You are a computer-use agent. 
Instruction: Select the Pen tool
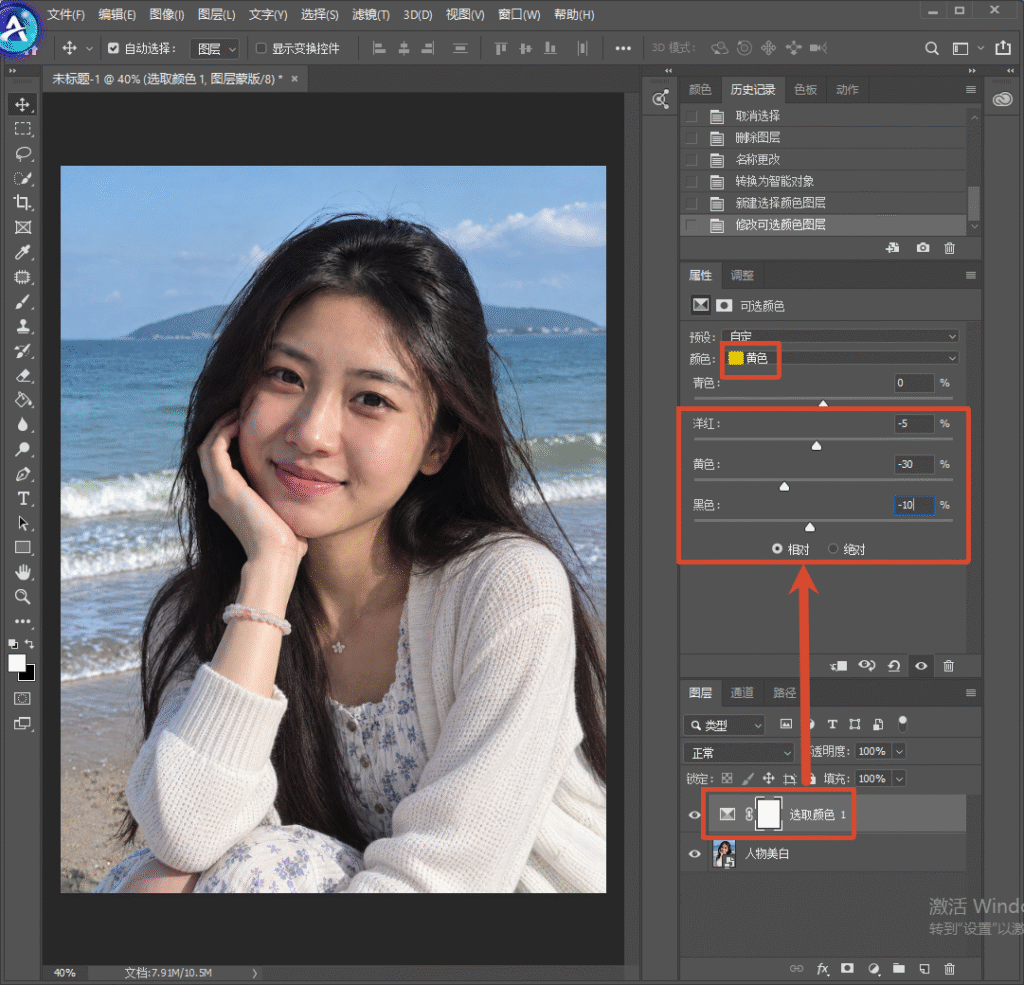point(23,474)
